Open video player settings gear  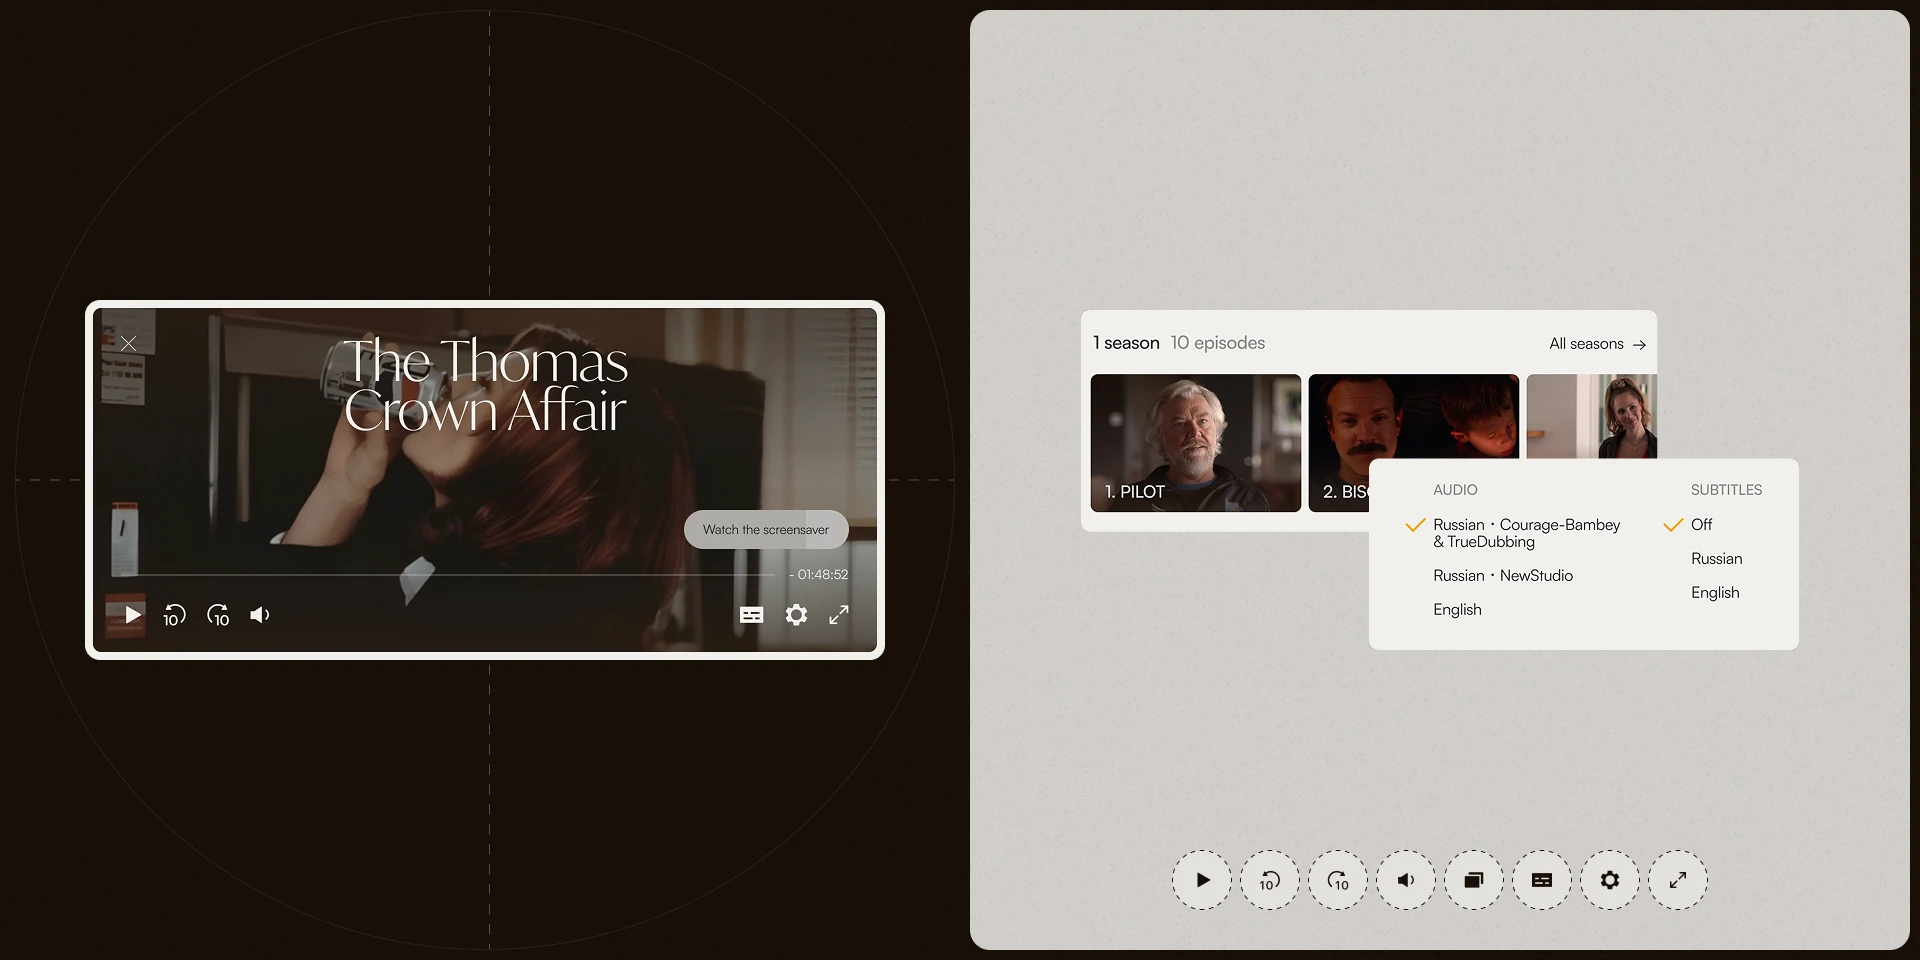[x=796, y=615]
